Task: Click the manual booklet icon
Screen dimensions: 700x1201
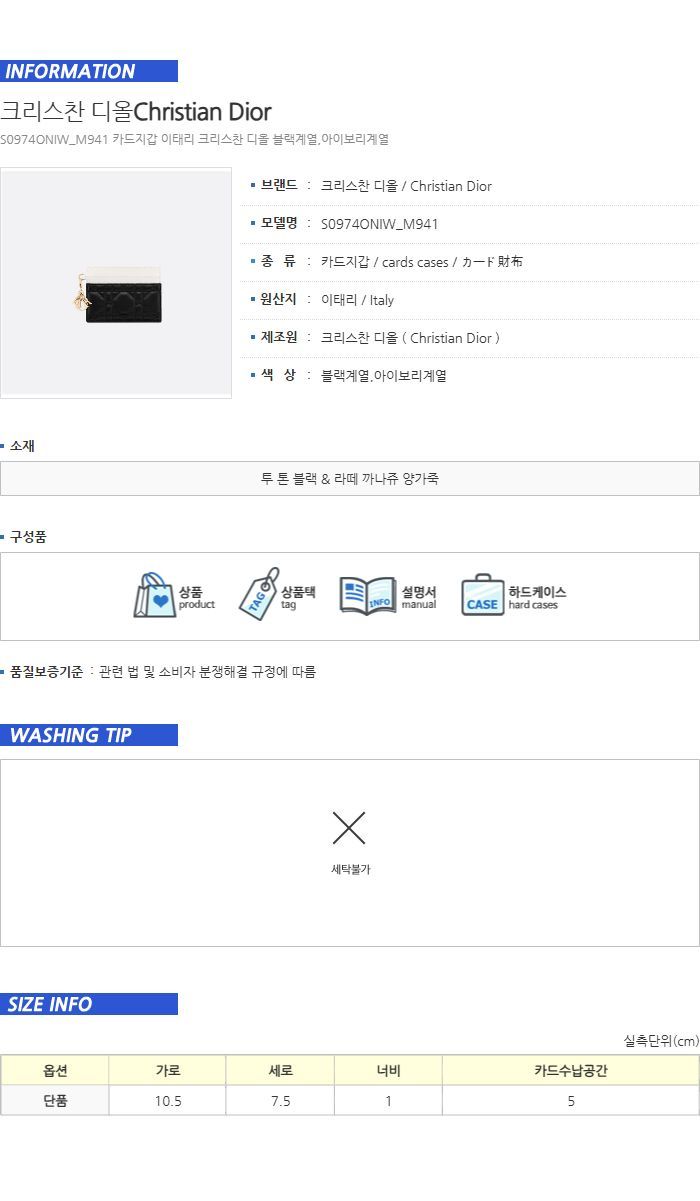Action: pos(368,595)
